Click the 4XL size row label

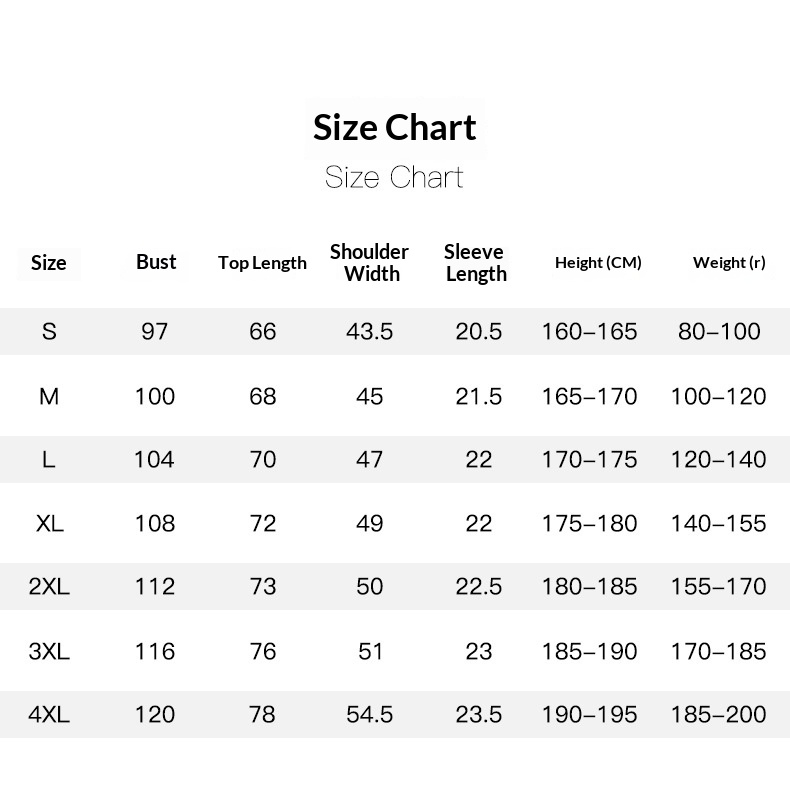coord(49,714)
